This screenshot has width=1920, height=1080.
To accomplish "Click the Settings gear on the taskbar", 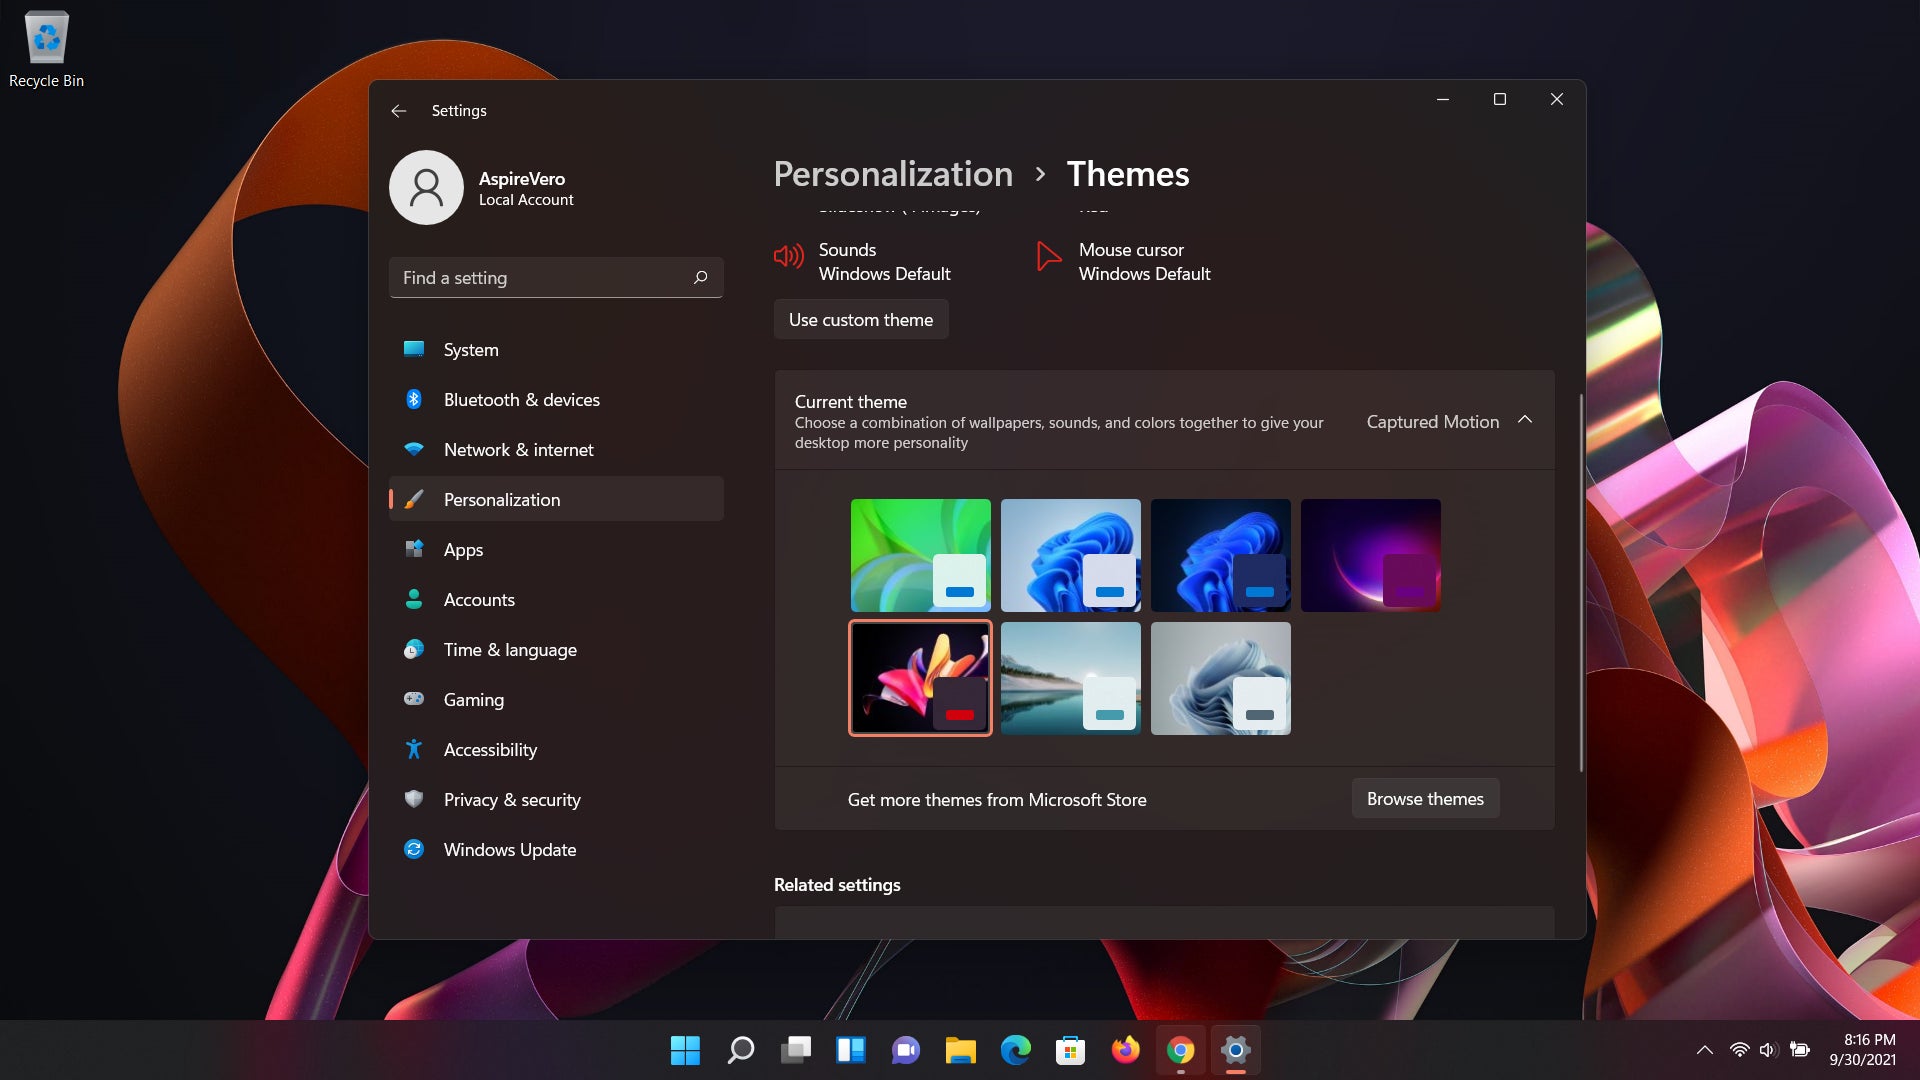I will [1236, 1050].
